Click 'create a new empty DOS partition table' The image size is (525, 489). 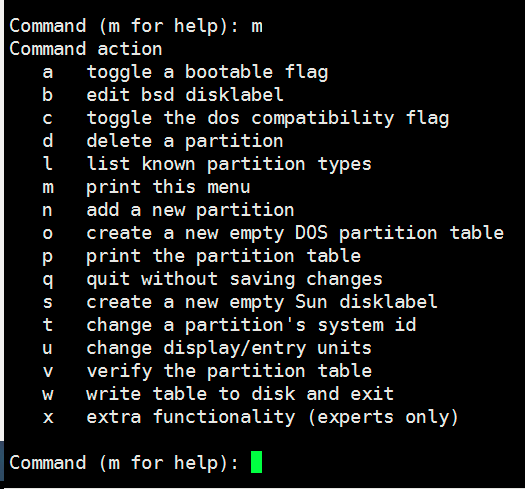click(x=295, y=233)
